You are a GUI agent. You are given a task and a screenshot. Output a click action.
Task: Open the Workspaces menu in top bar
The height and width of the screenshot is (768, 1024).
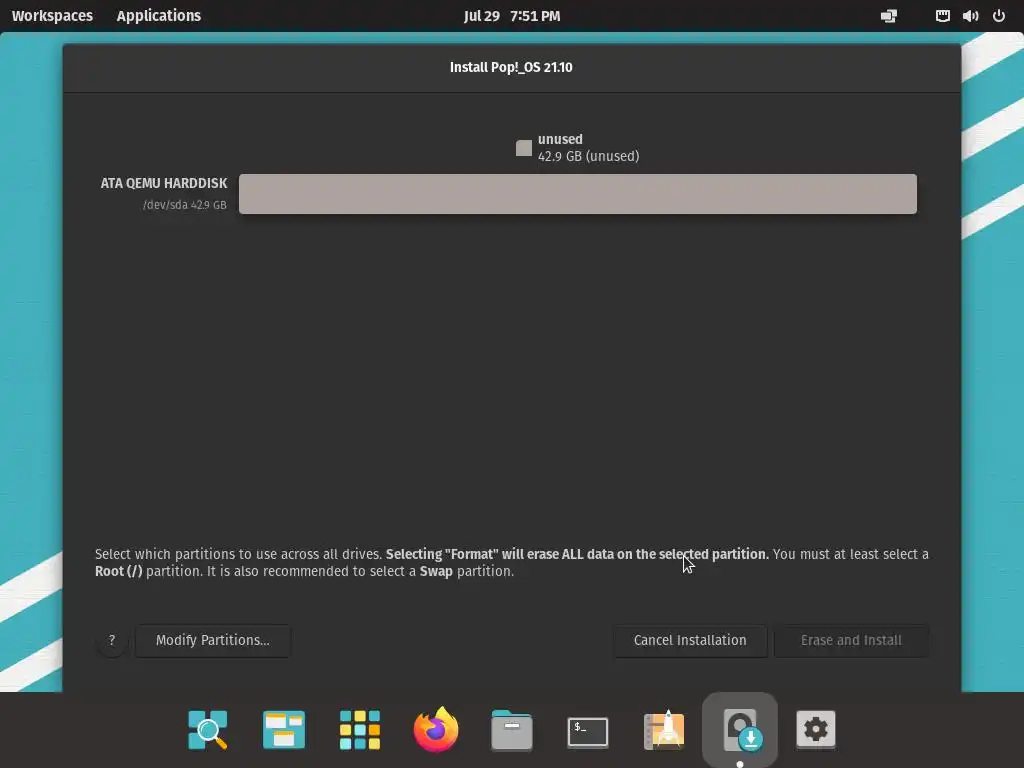52,16
